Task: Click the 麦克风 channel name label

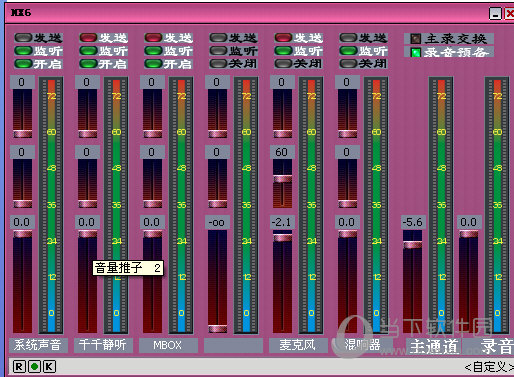Action: pyautogui.click(x=298, y=345)
